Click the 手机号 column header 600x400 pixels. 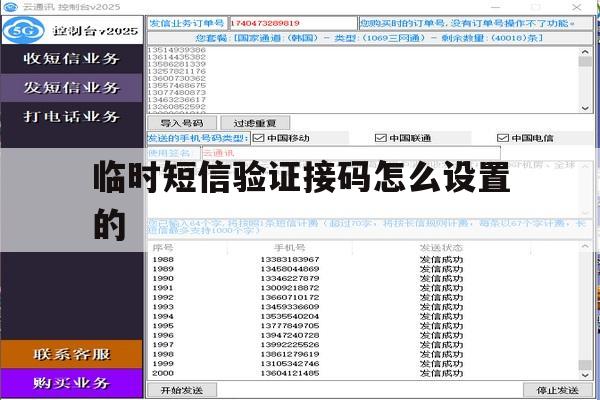point(290,248)
